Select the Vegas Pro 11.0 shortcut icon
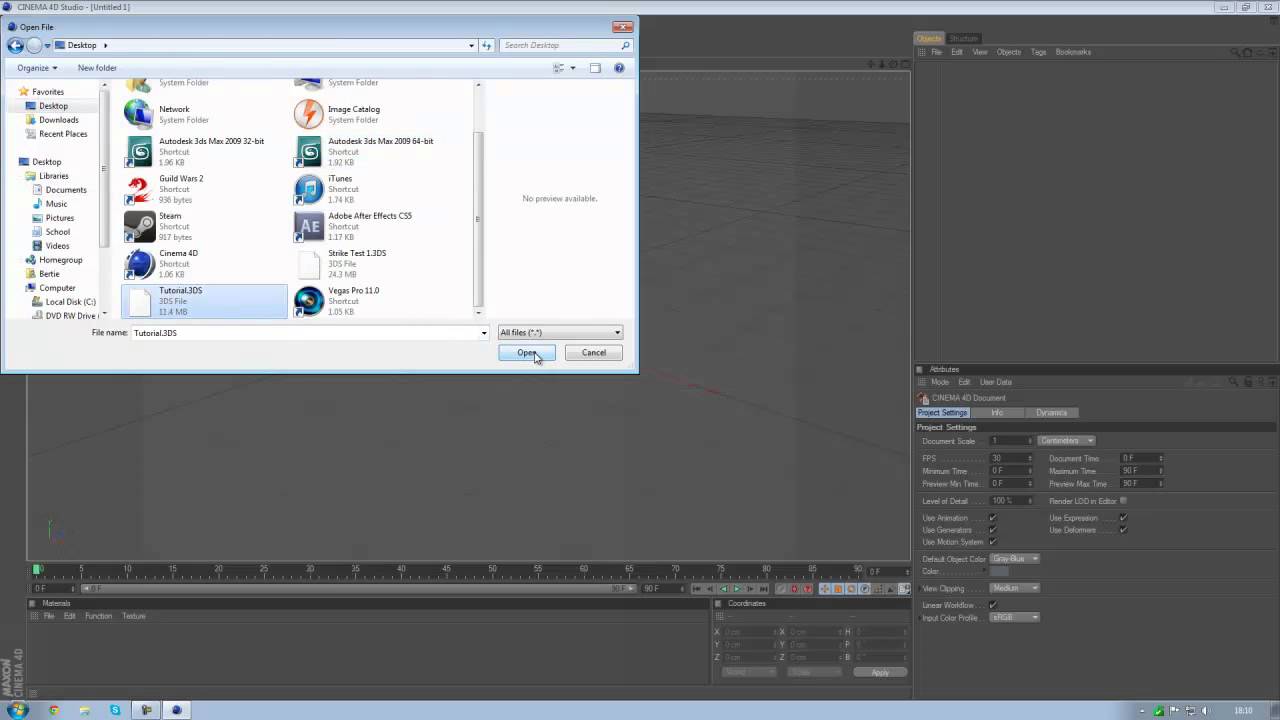The image size is (1280, 720). 309,301
